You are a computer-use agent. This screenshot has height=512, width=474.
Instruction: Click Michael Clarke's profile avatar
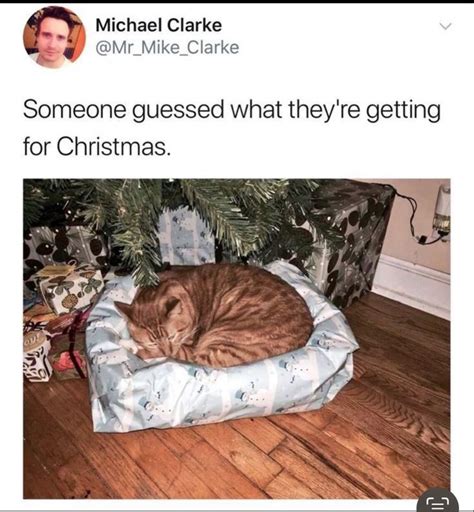[54, 37]
